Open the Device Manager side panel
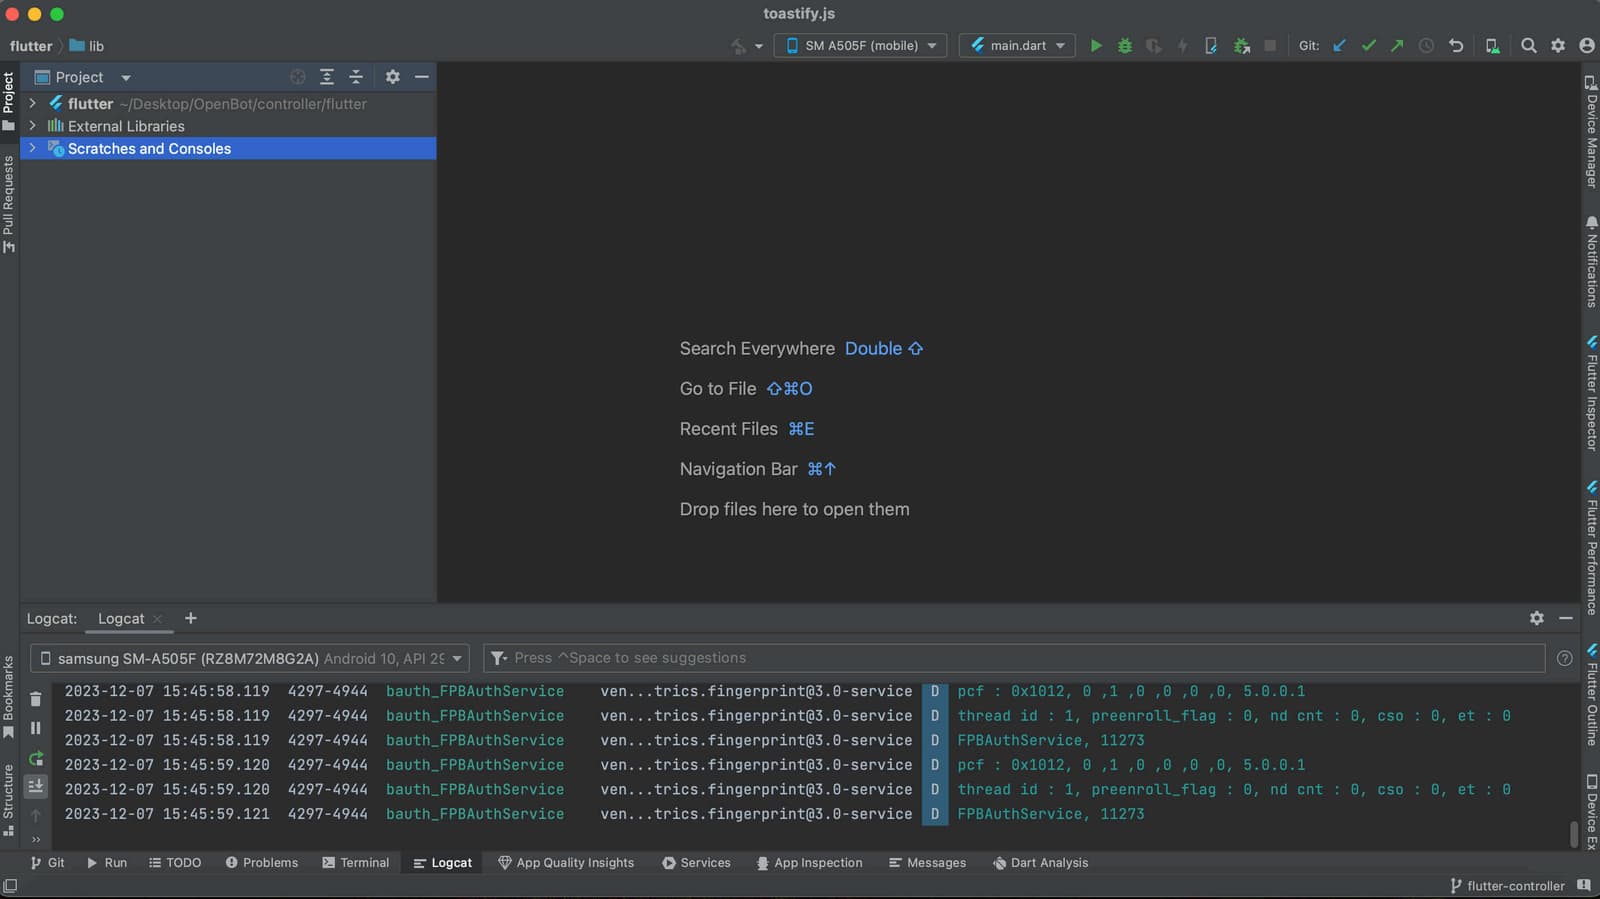This screenshot has width=1600, height=899. click(x=1591, y=131)
